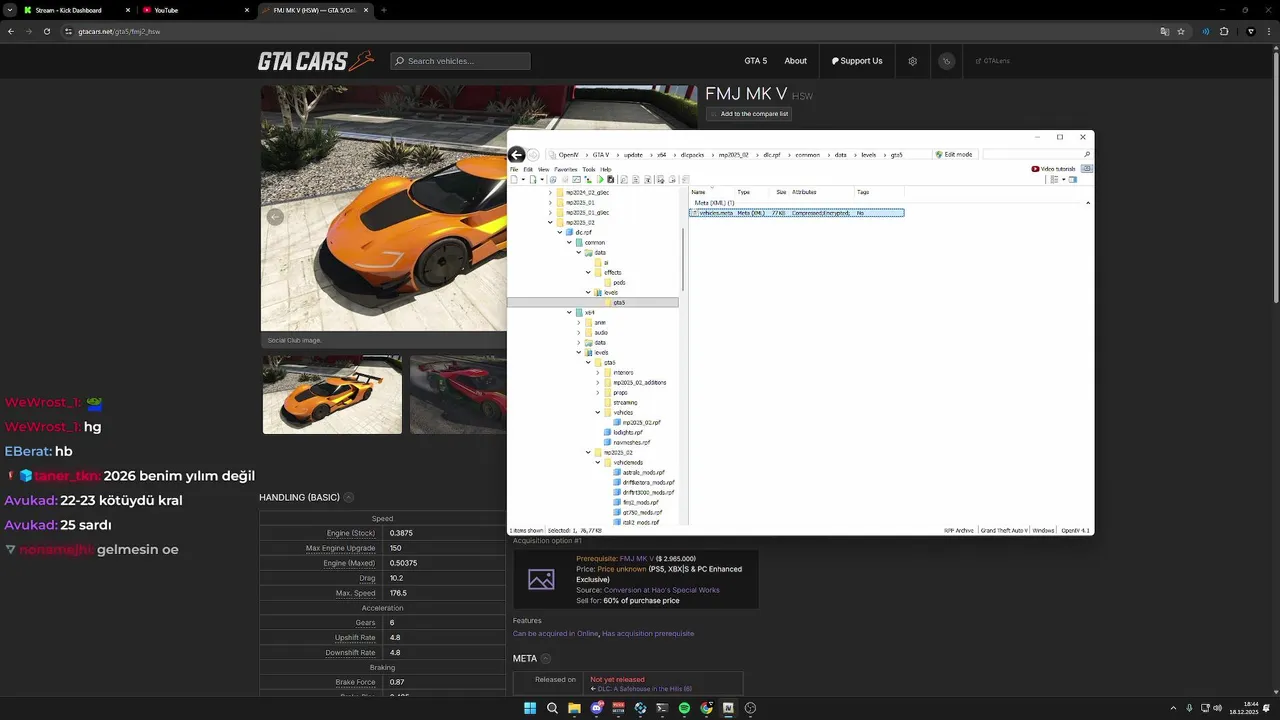Select the orange FMJ MK V thumbnail
This screenshot has width=1280, height=720.
(x=332, y=395)
